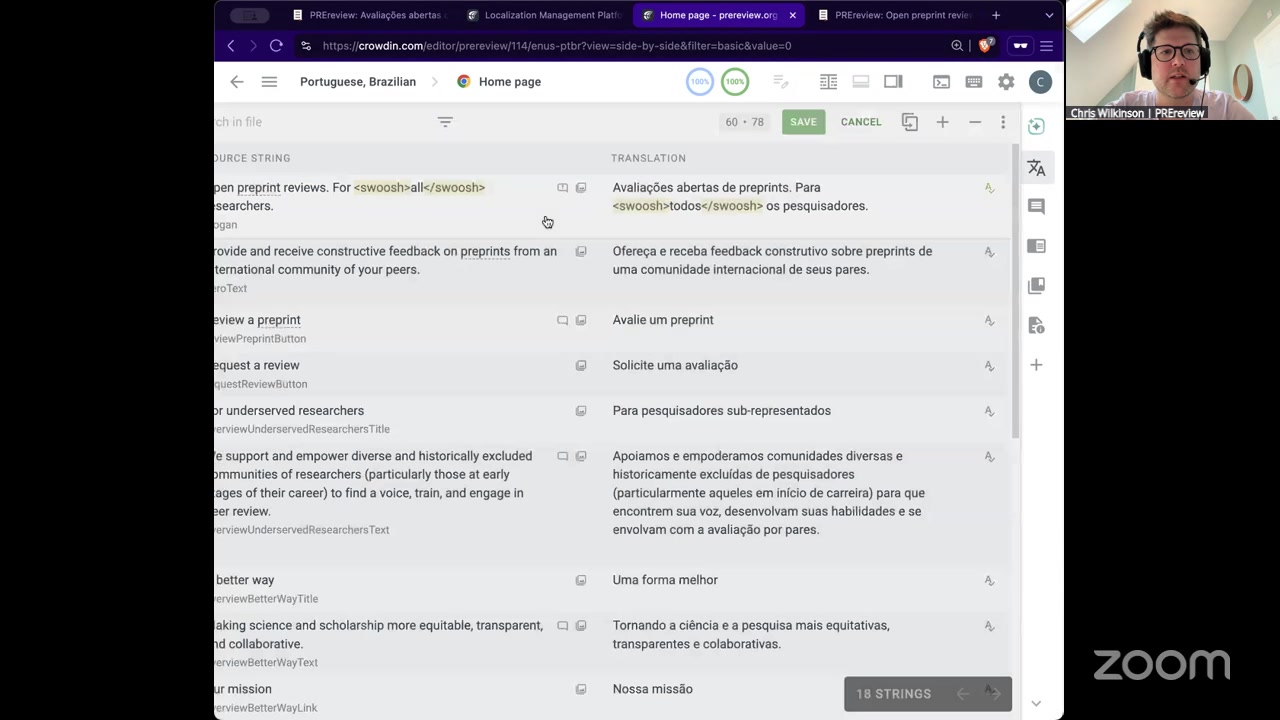Switch to side-by-side view layout
The image size is (1280, 720).
click(828, 82)
